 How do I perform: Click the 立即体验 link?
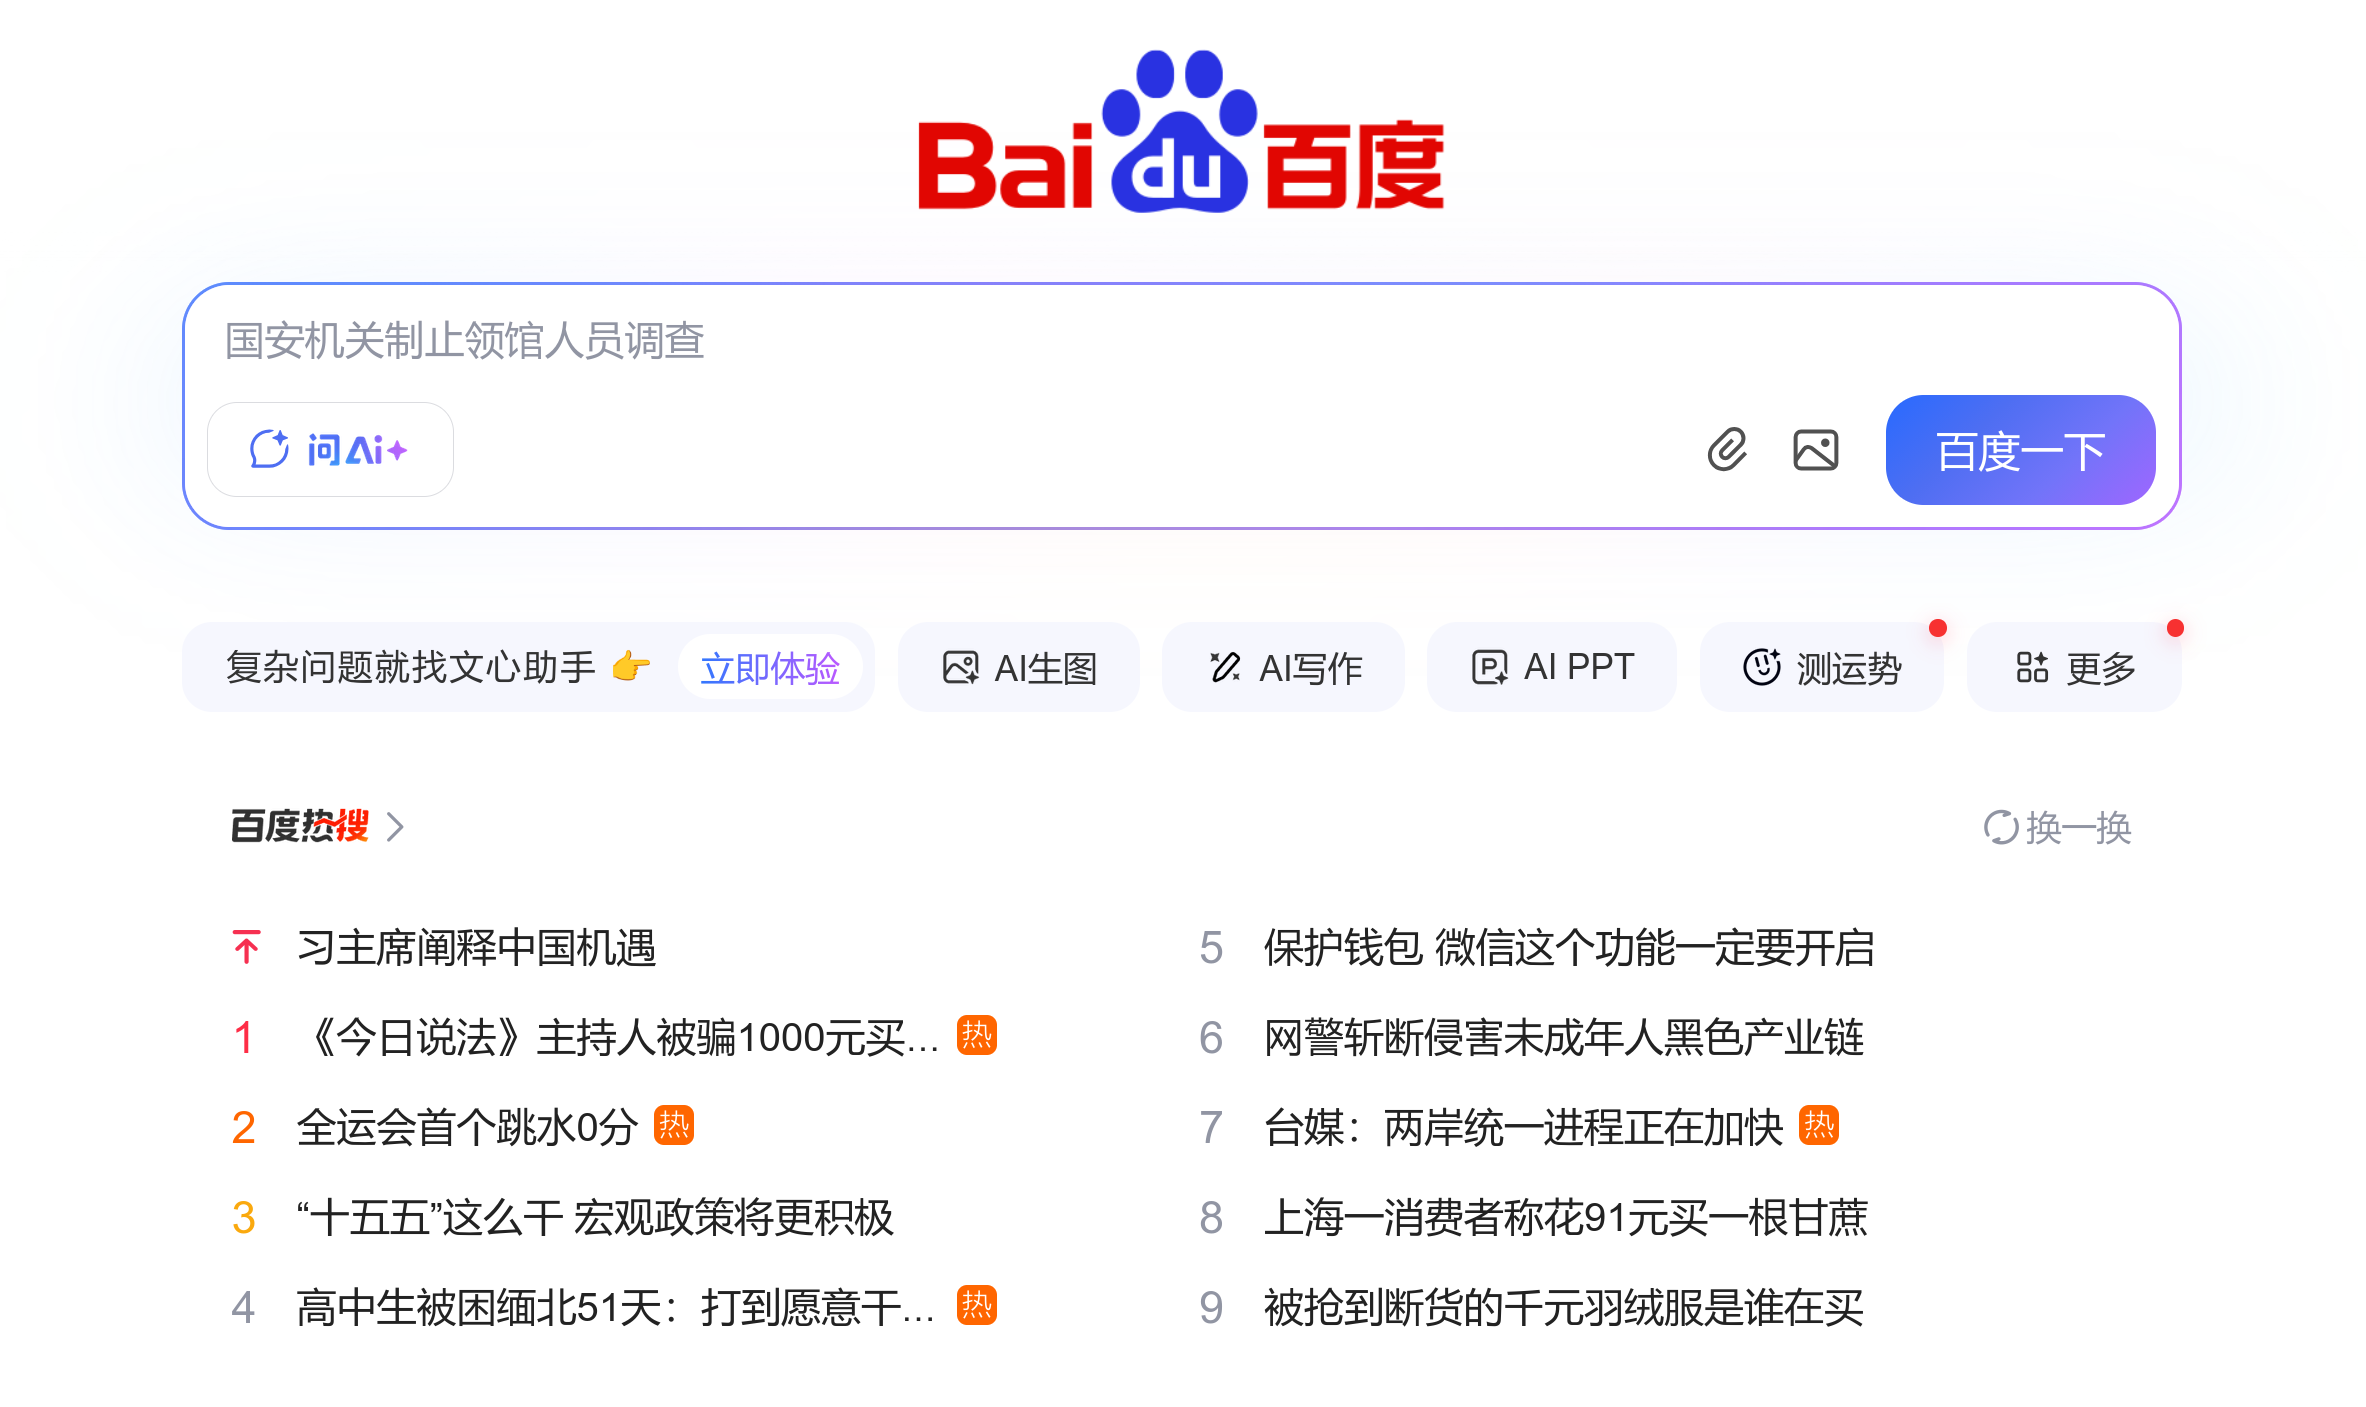tap(769, 667)
